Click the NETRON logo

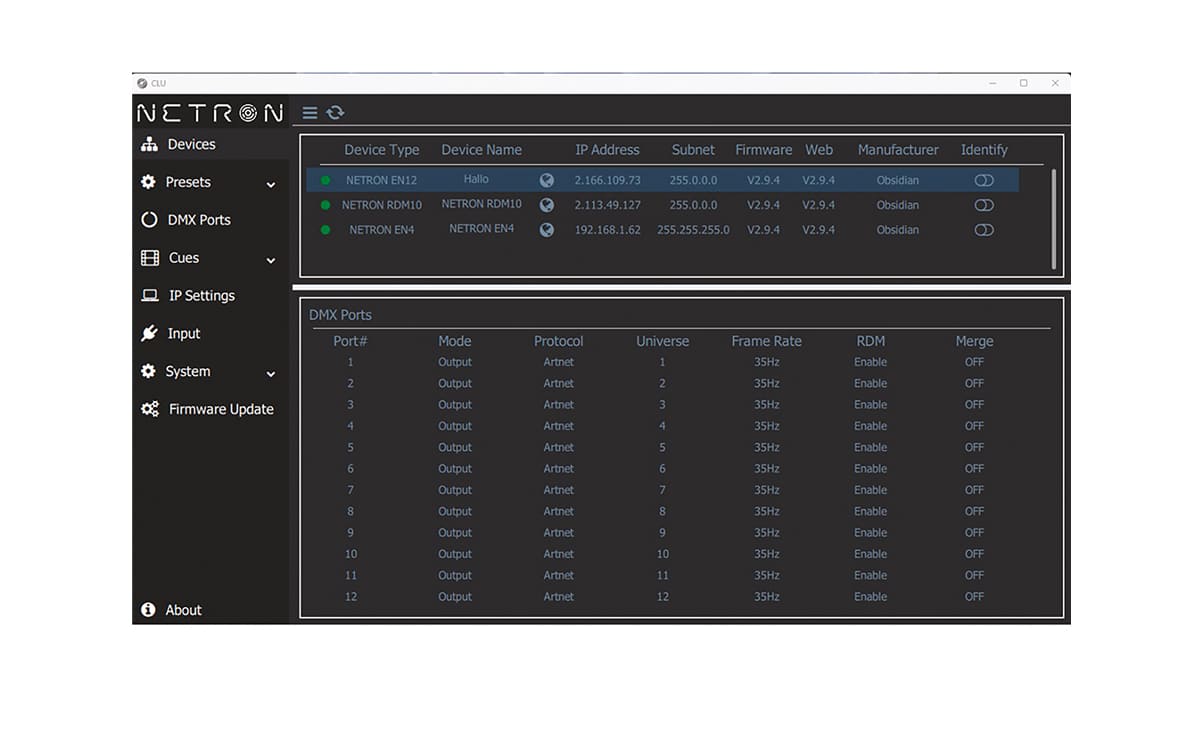click(210, 113)
